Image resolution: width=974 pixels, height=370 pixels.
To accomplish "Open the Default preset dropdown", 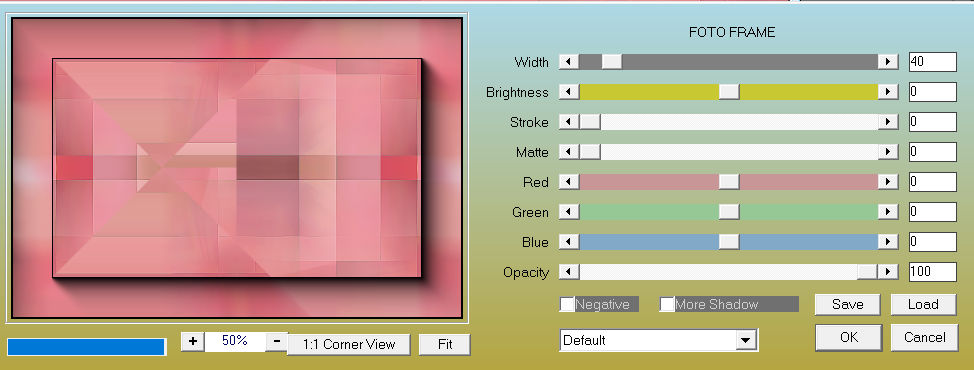I will (x=745, y=340).
